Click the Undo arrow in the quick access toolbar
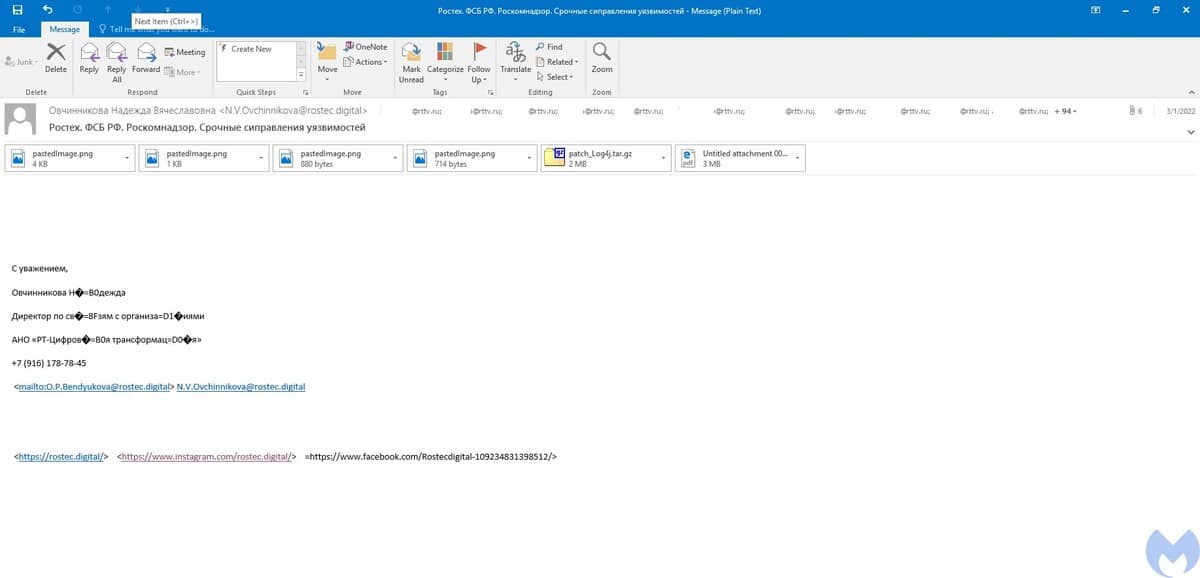 47,9
